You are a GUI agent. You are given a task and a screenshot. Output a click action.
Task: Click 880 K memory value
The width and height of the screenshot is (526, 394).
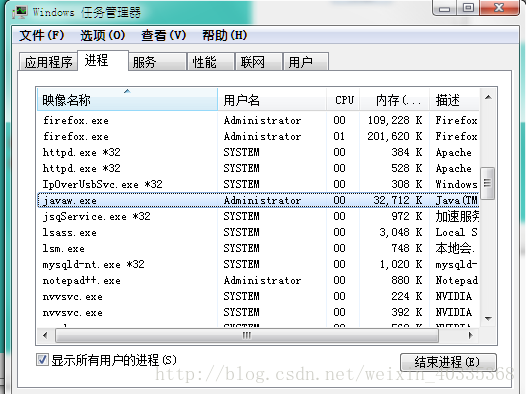point(407,280)
